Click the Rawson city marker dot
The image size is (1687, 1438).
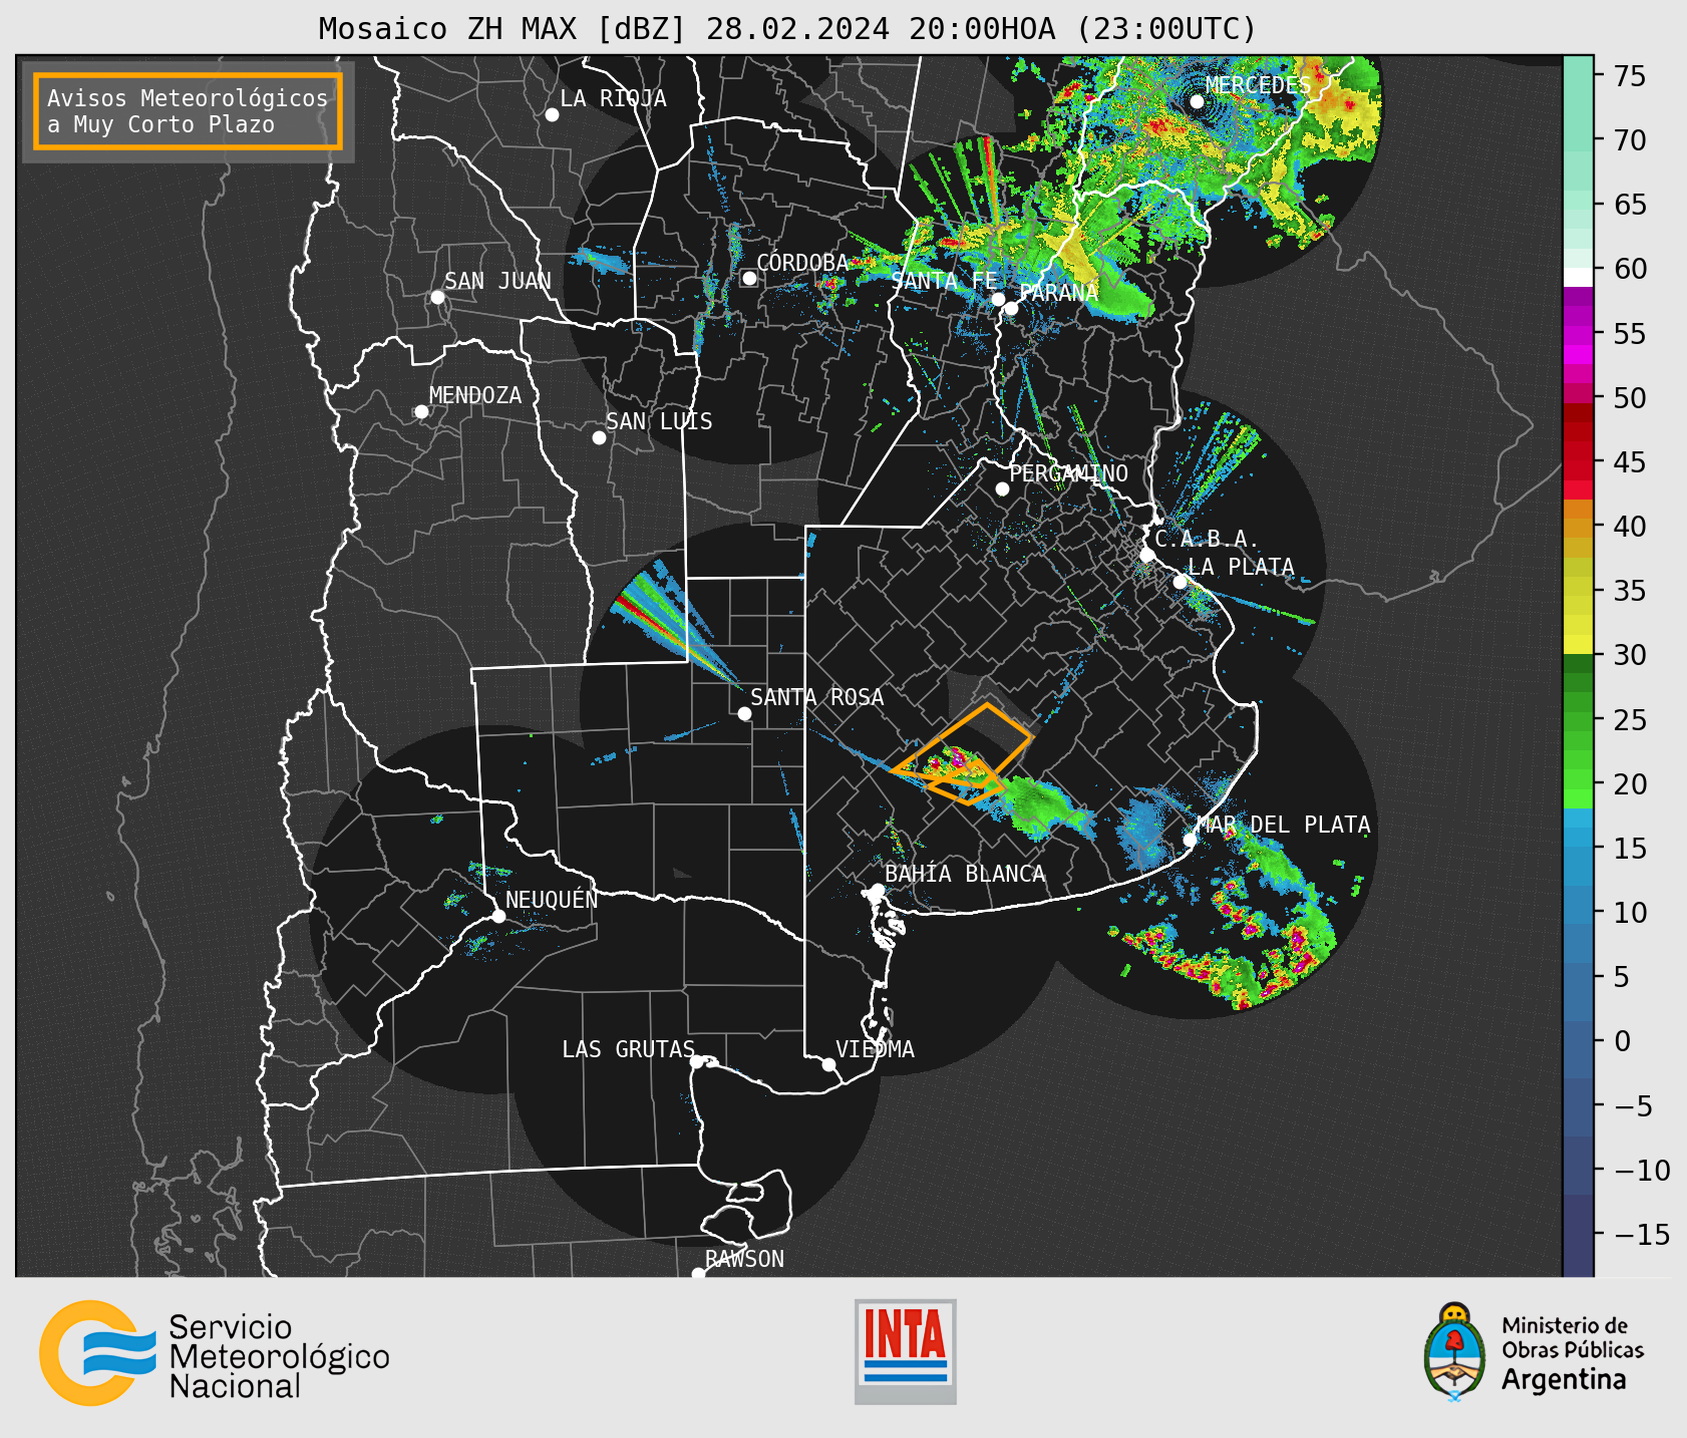(698, 1274)
